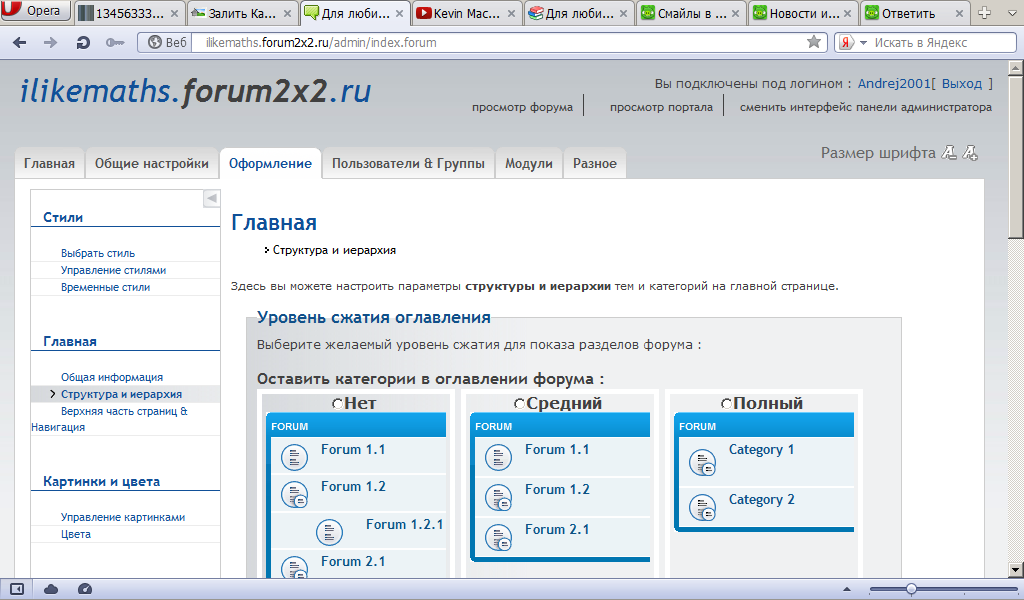Click the Category 1 icon in Полный preview

703,462
